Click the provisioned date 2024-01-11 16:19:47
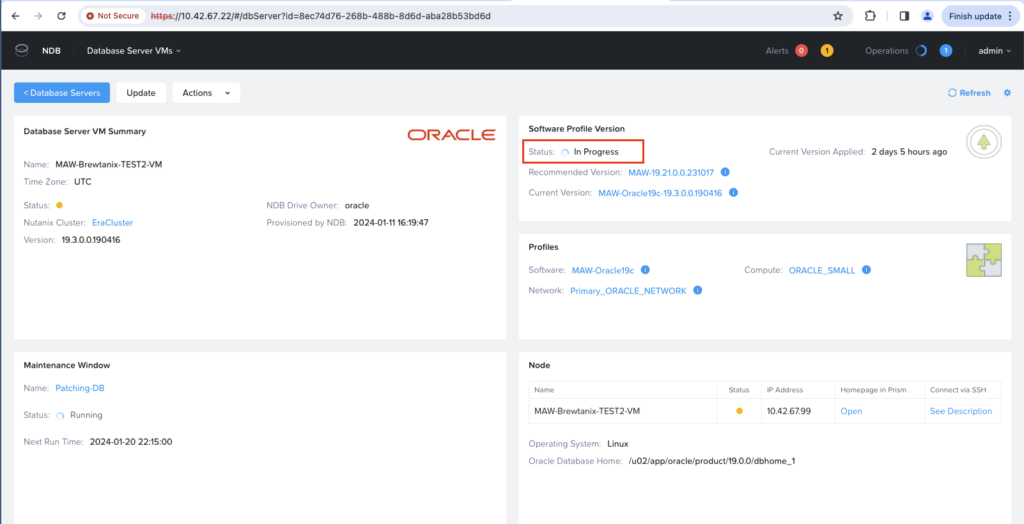The width and height of the screenshot is (1024, 524). [x=391, y=223]
